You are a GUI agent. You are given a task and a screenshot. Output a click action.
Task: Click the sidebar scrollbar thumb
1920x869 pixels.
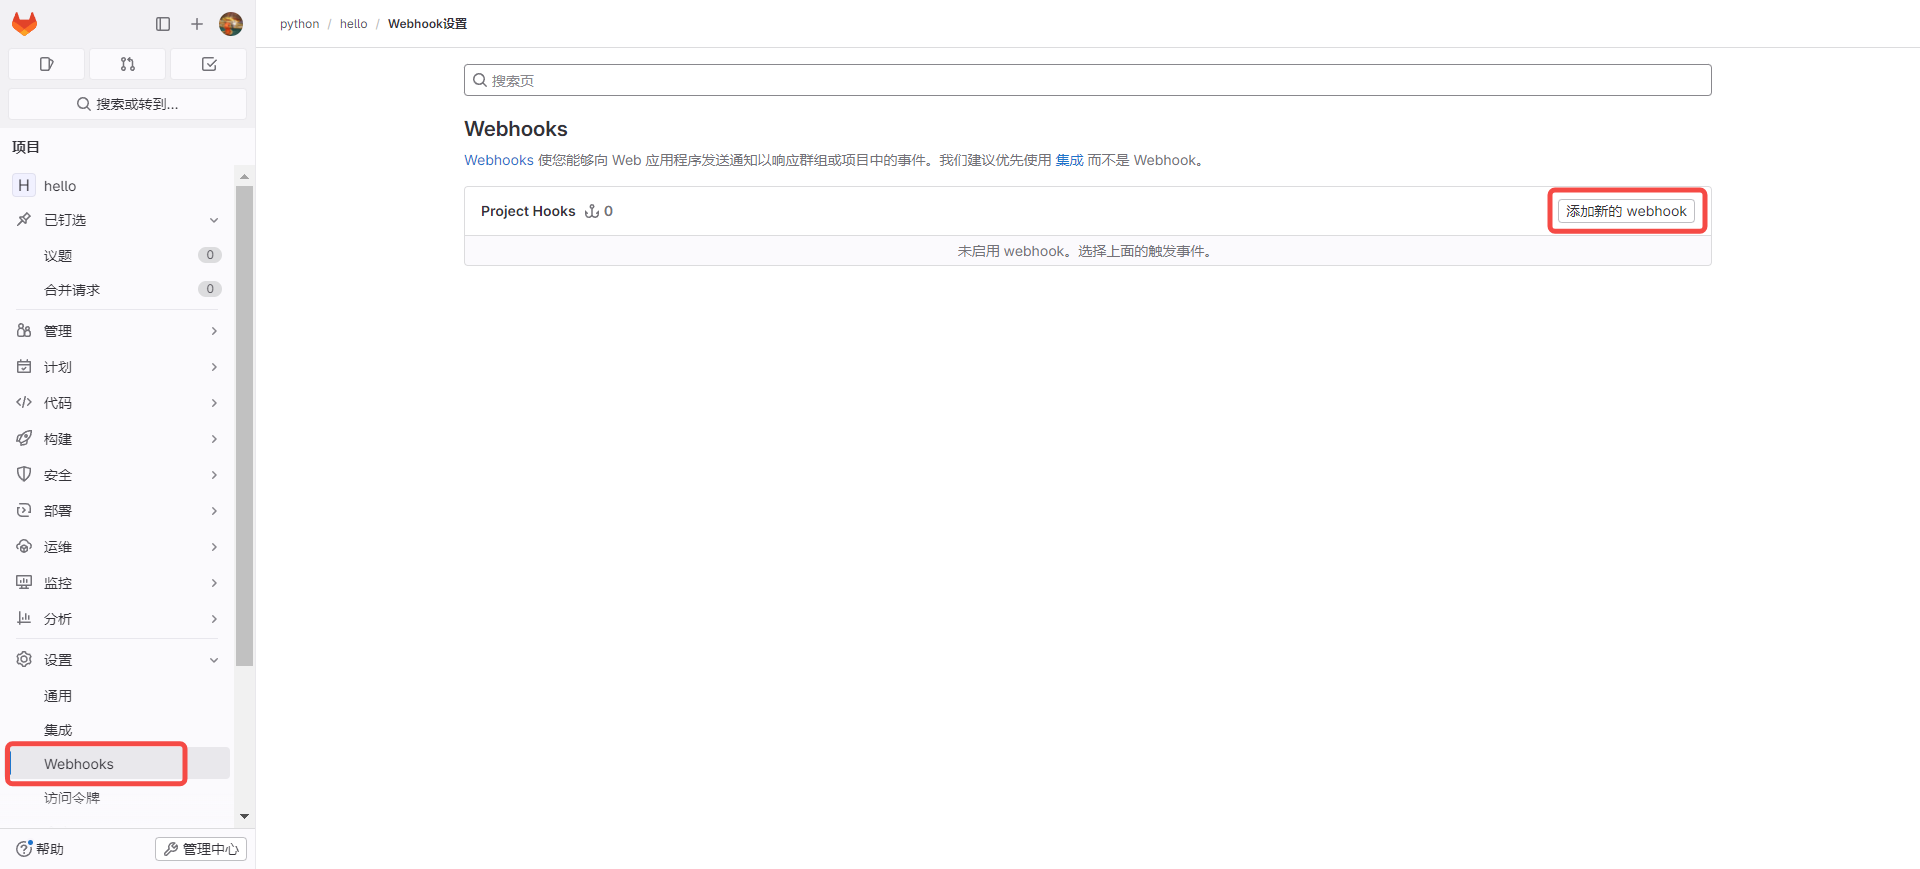coord(244,425)
